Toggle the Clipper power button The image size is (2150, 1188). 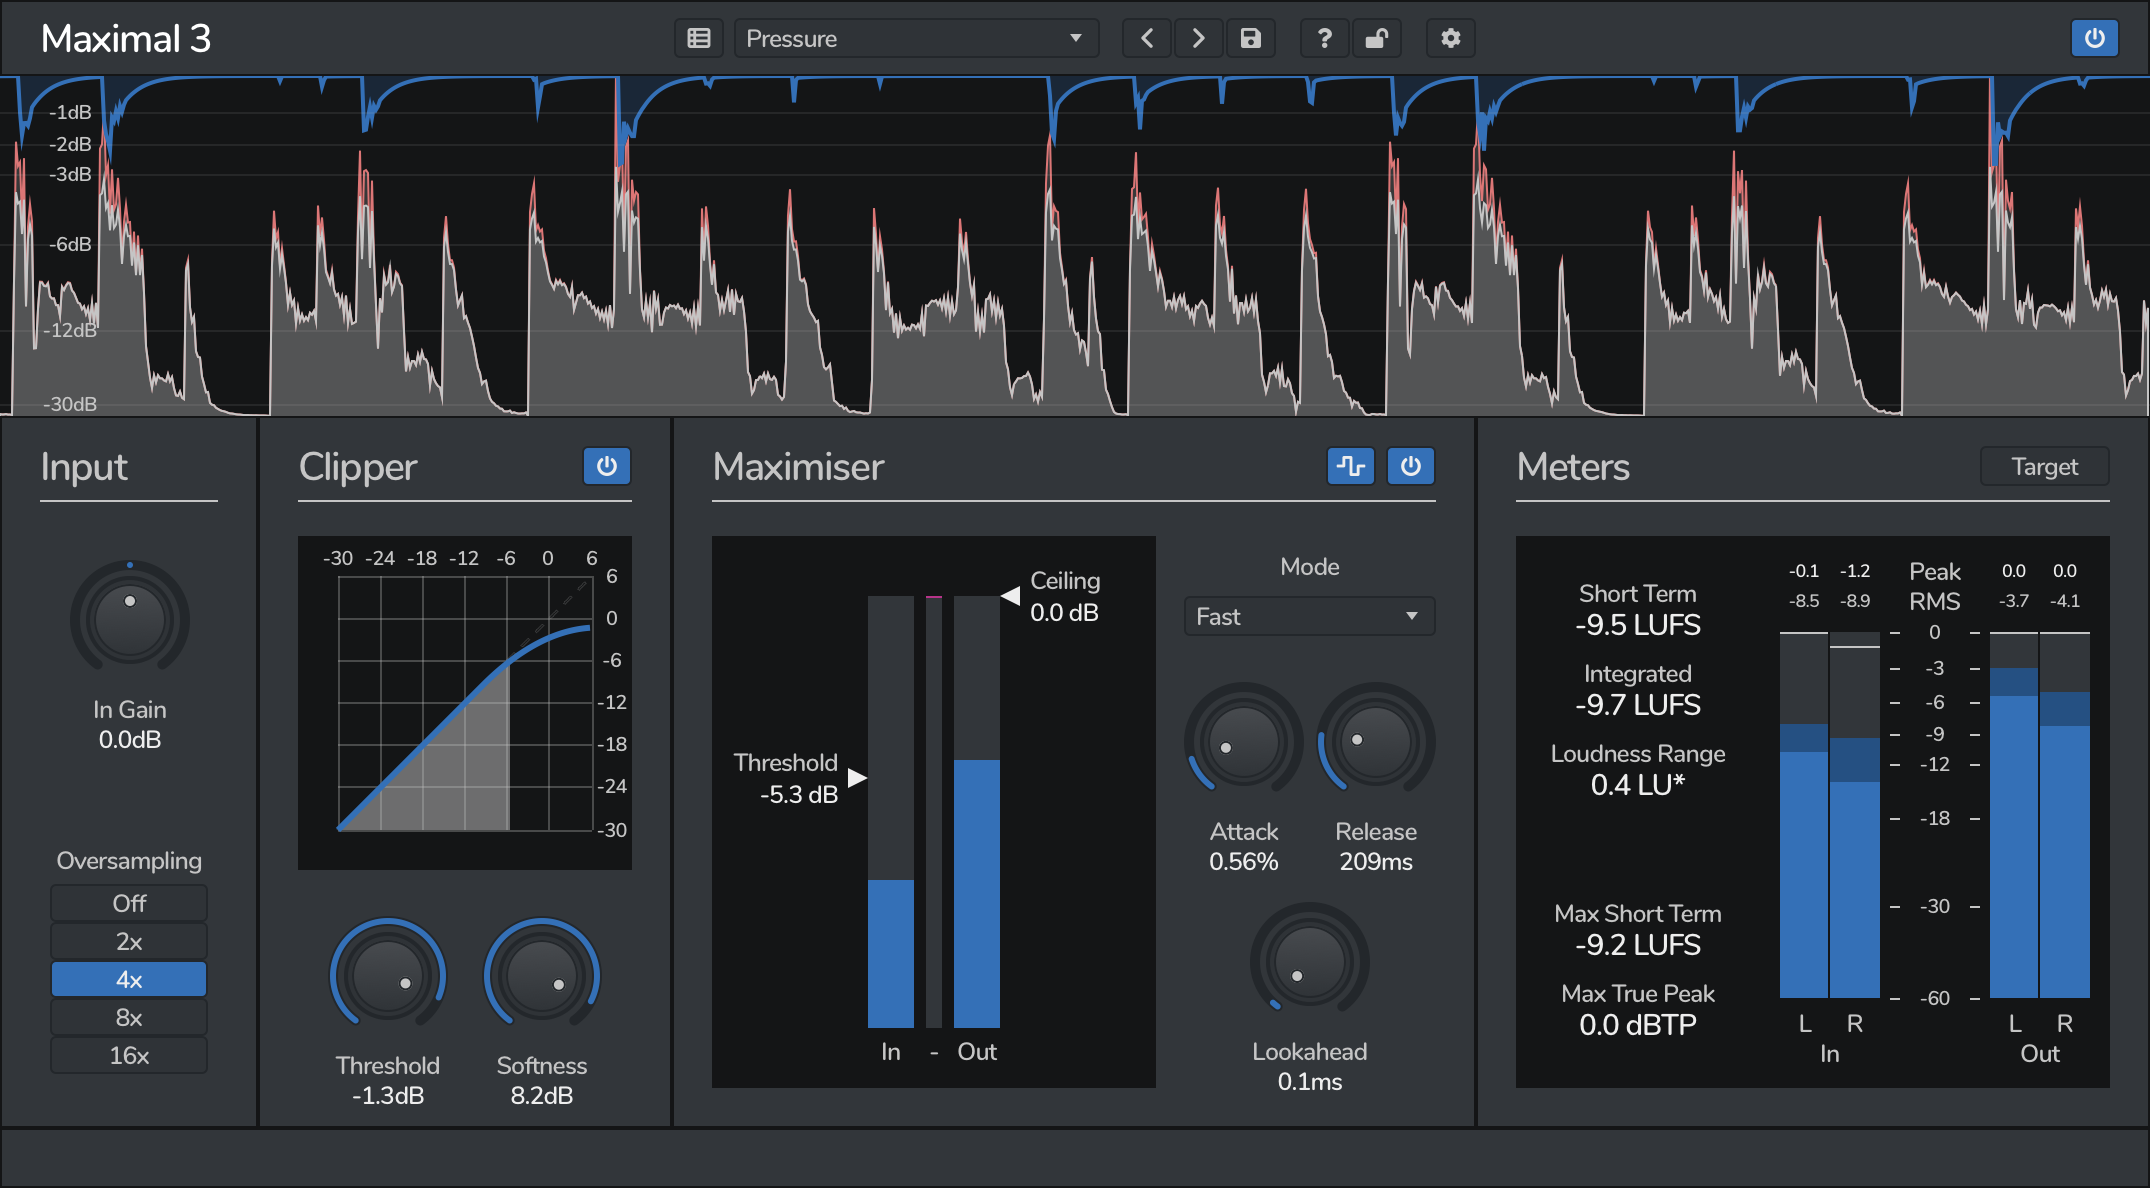(x=607, y=466)
